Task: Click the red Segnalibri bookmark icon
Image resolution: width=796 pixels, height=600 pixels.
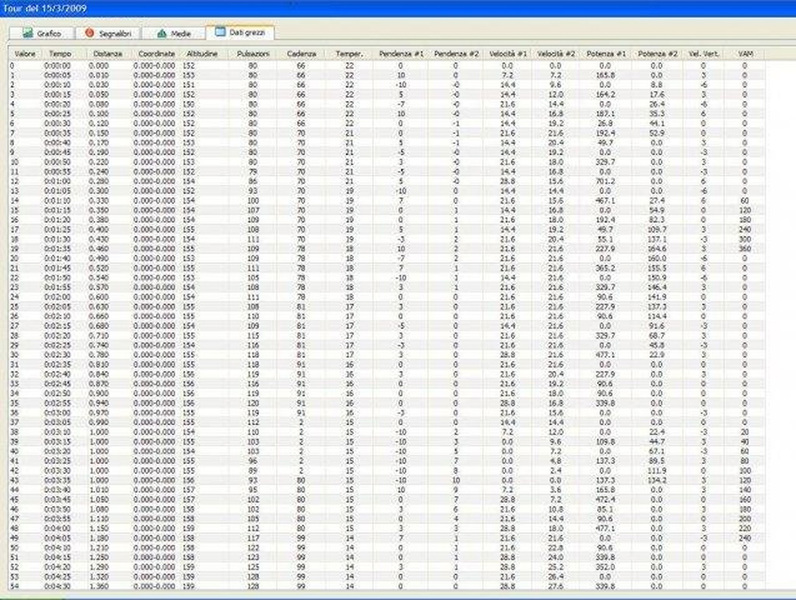Action: pos(90,32)
